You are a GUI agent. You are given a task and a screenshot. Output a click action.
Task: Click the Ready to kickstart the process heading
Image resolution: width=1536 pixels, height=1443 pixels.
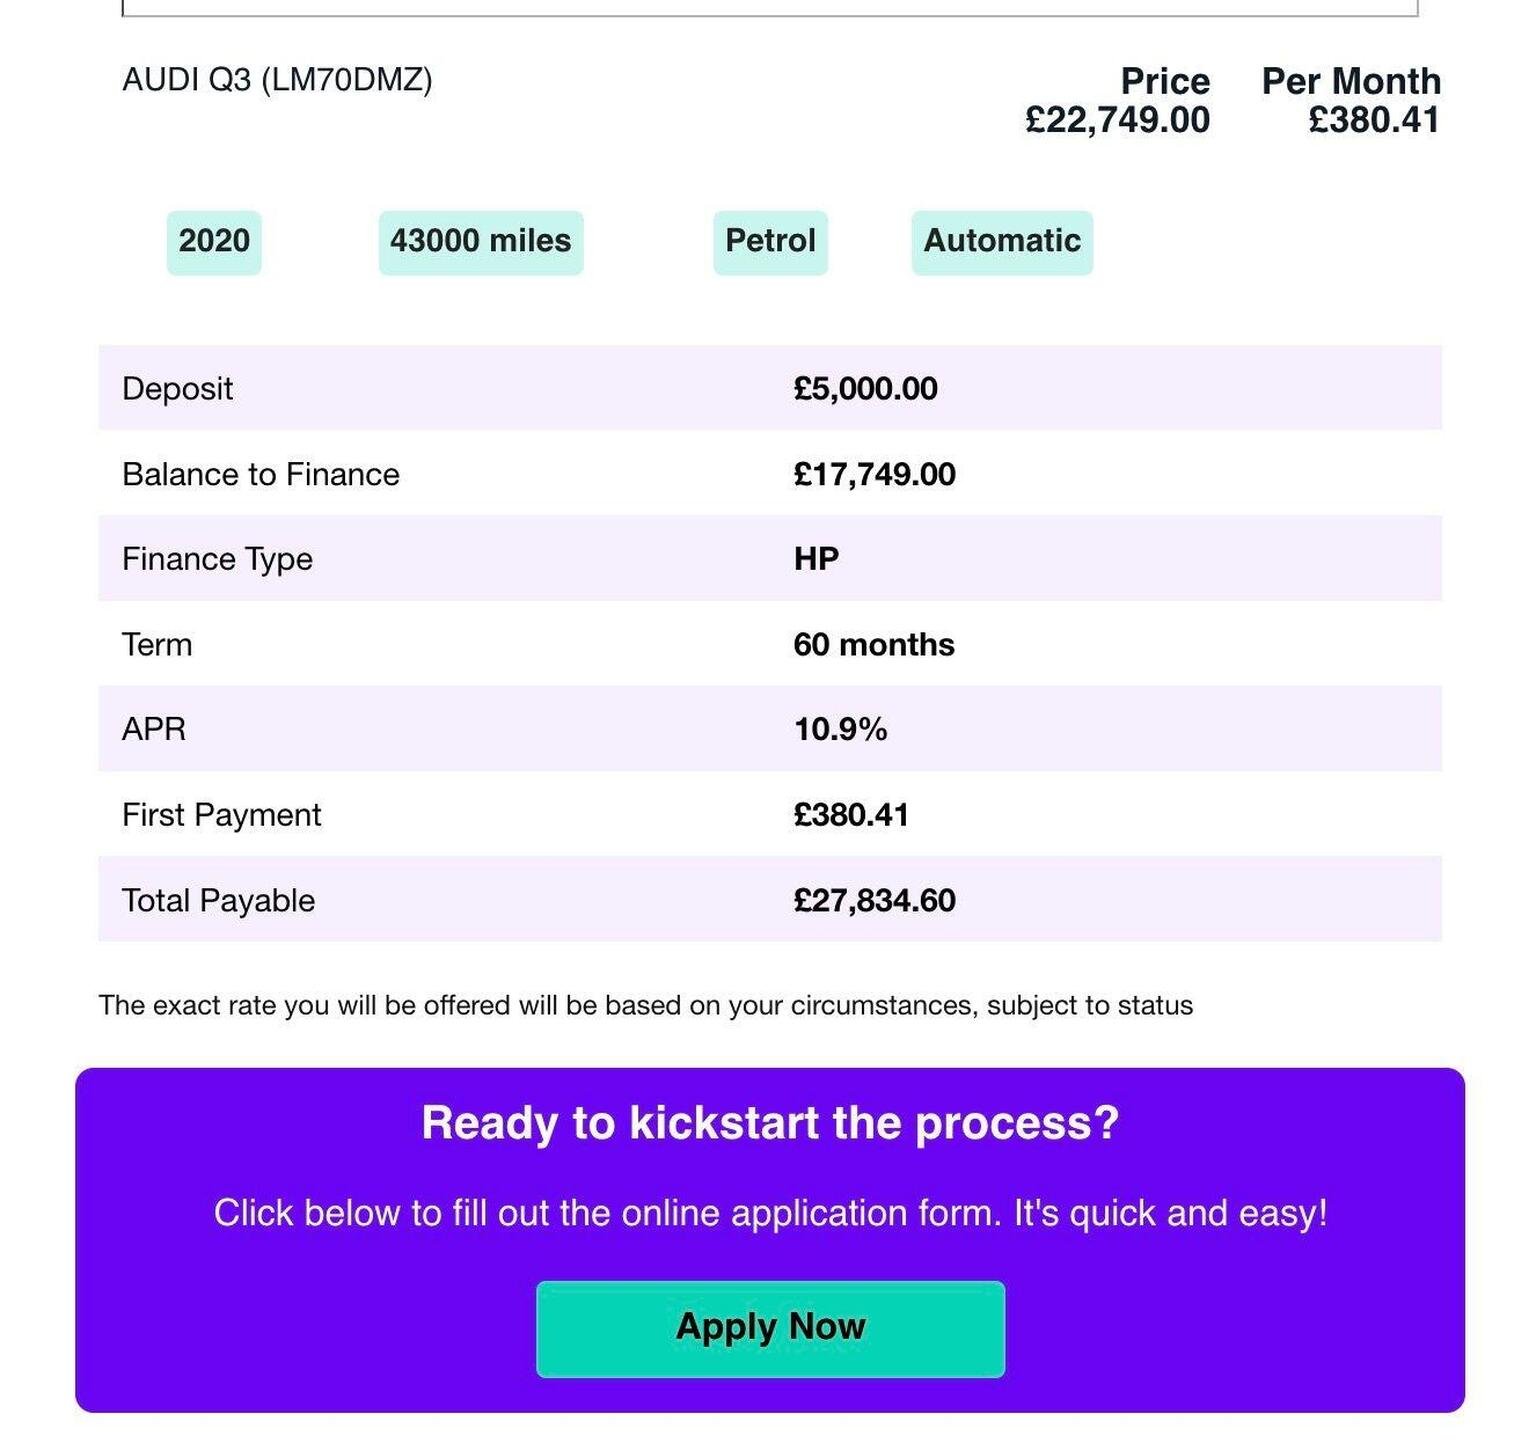(x=770, y=1122)
